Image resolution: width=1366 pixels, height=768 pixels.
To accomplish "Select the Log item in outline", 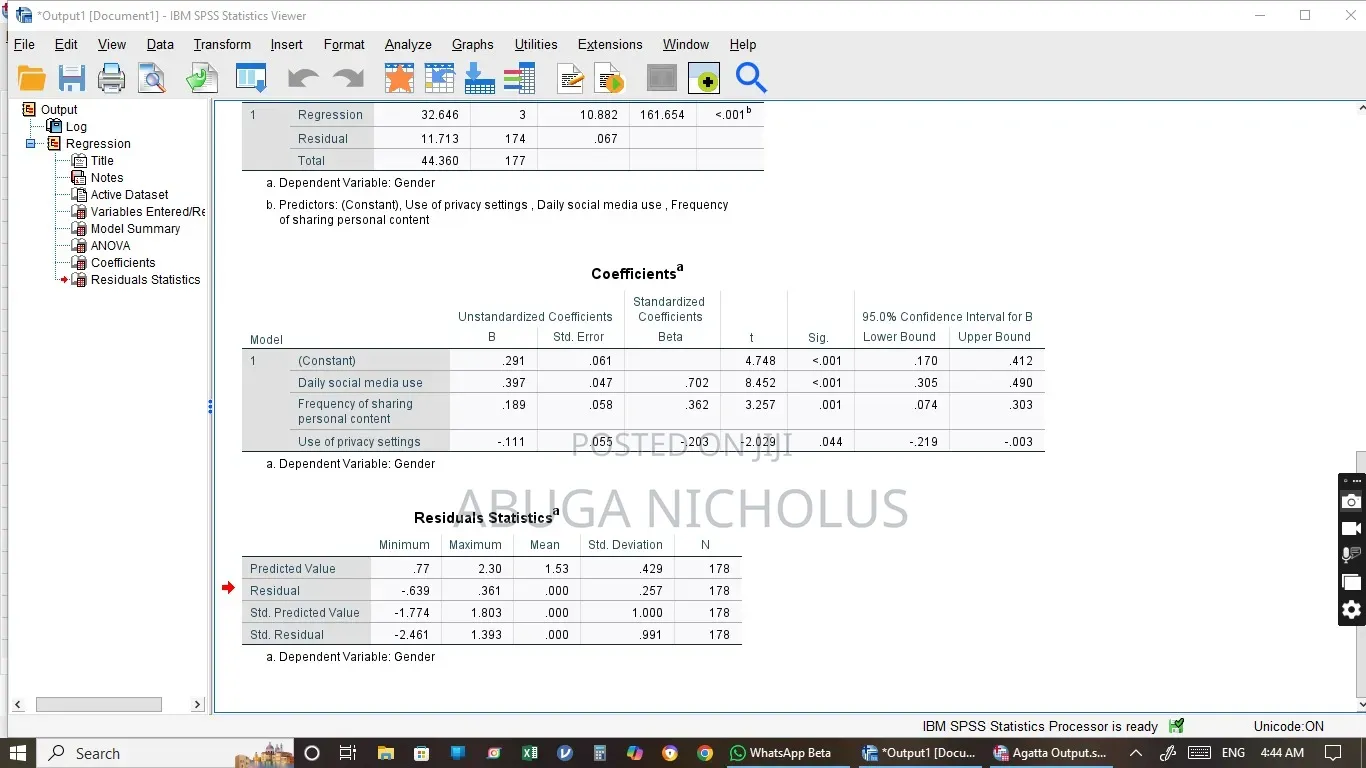I will pyautogui.click(x=76, y=127).
